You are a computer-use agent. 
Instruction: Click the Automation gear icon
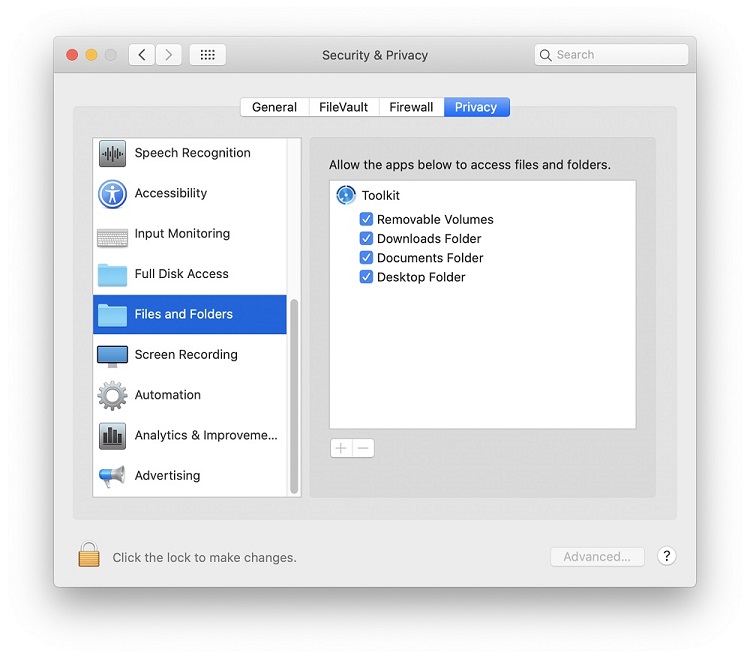[x=112, y=395]
